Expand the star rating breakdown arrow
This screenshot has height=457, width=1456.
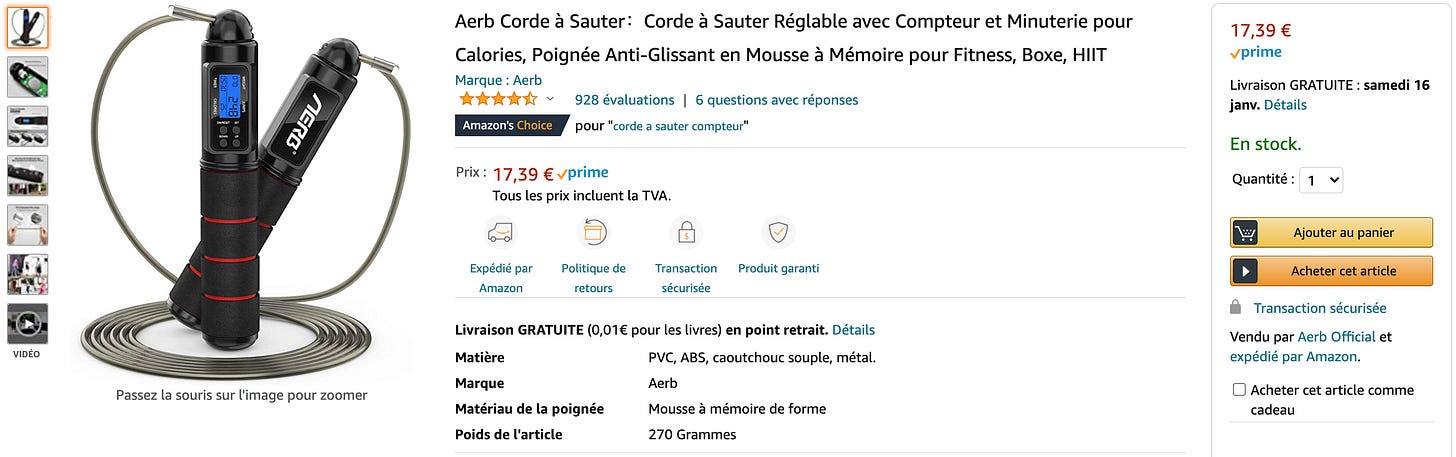(550, 99)
